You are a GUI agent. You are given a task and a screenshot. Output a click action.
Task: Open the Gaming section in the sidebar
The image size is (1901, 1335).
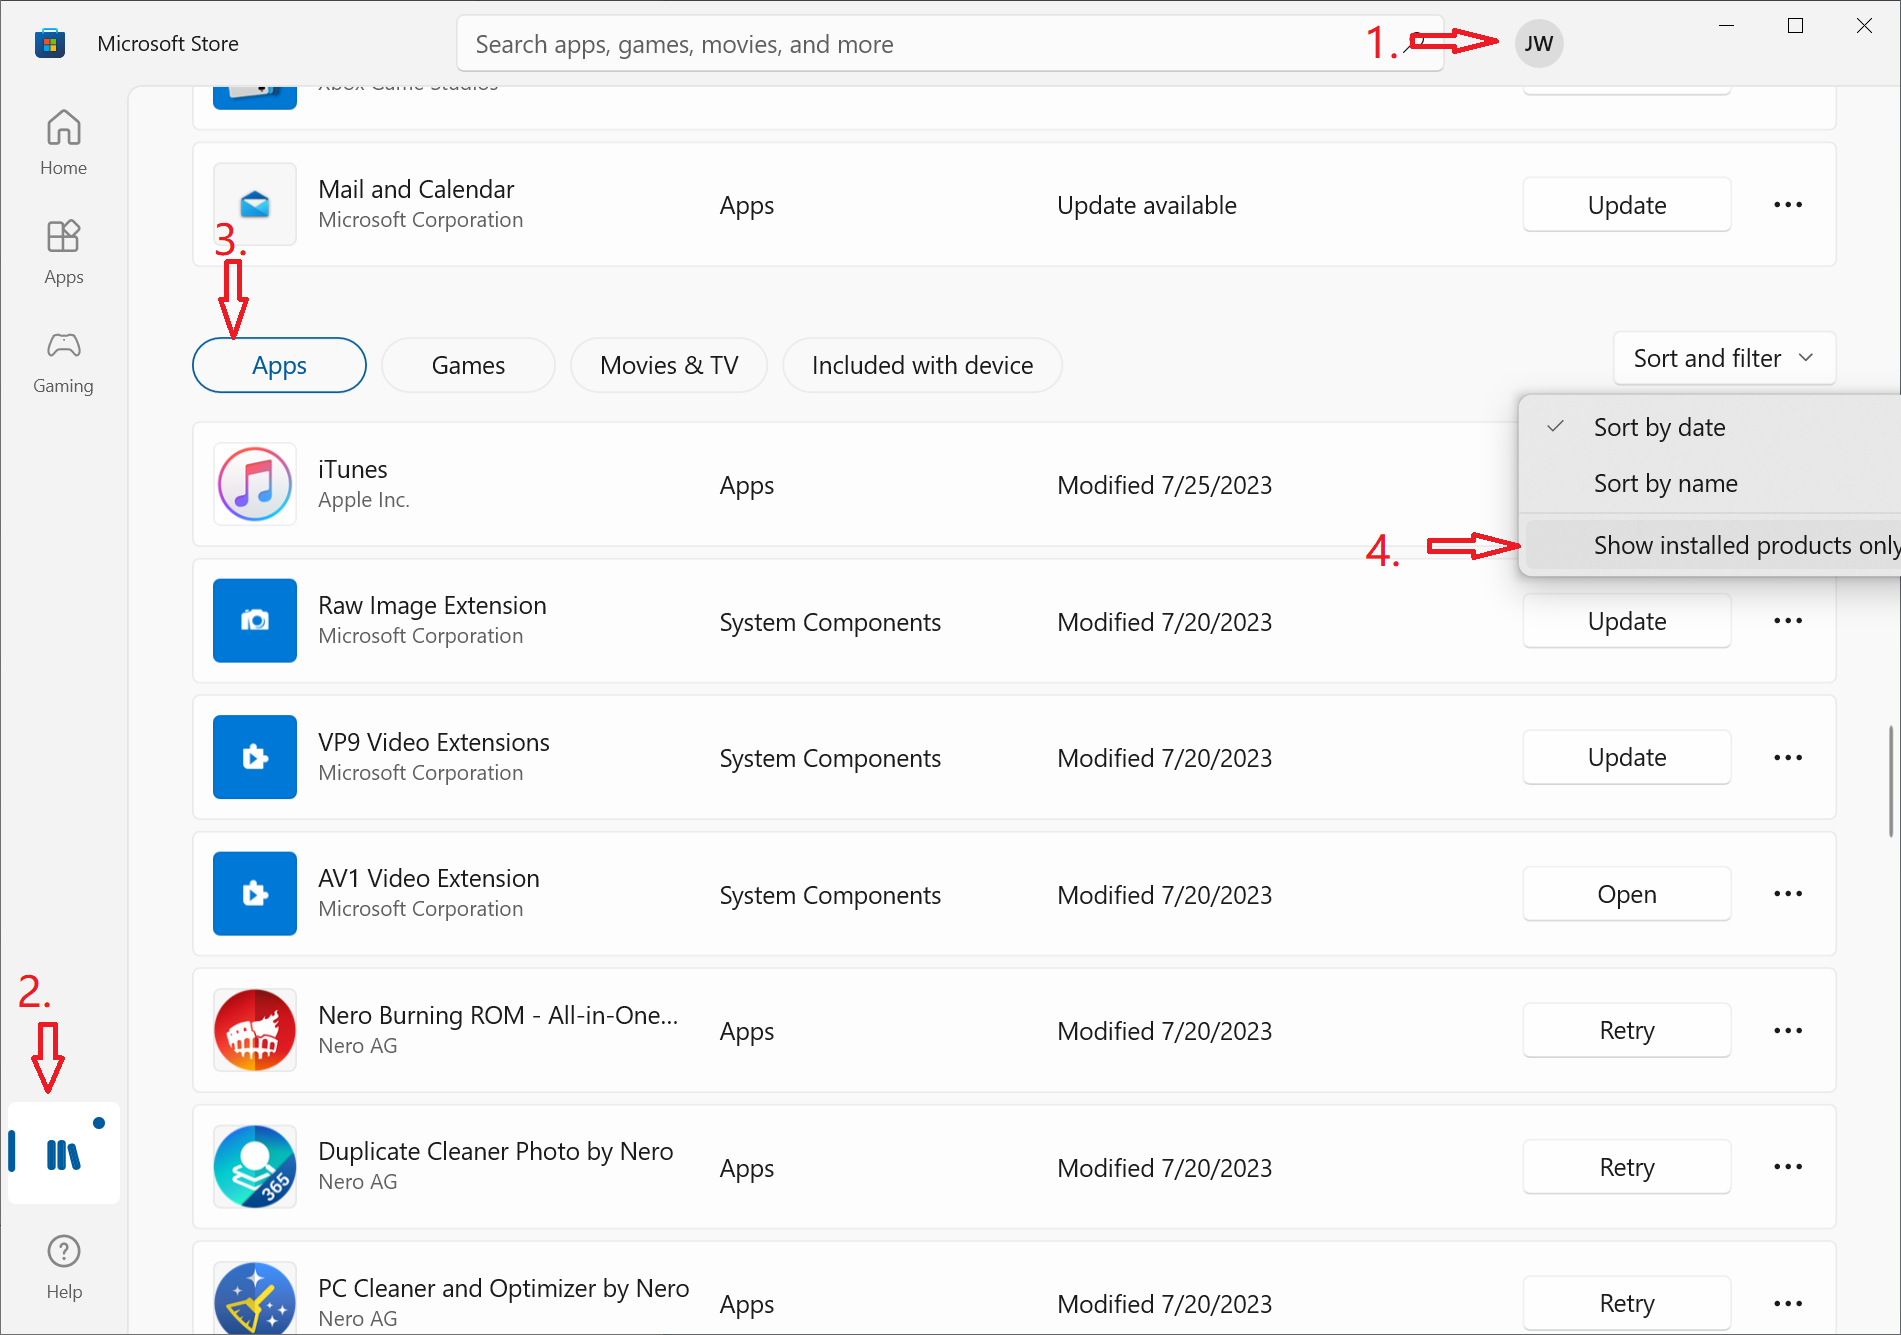[x=63, y=362]
